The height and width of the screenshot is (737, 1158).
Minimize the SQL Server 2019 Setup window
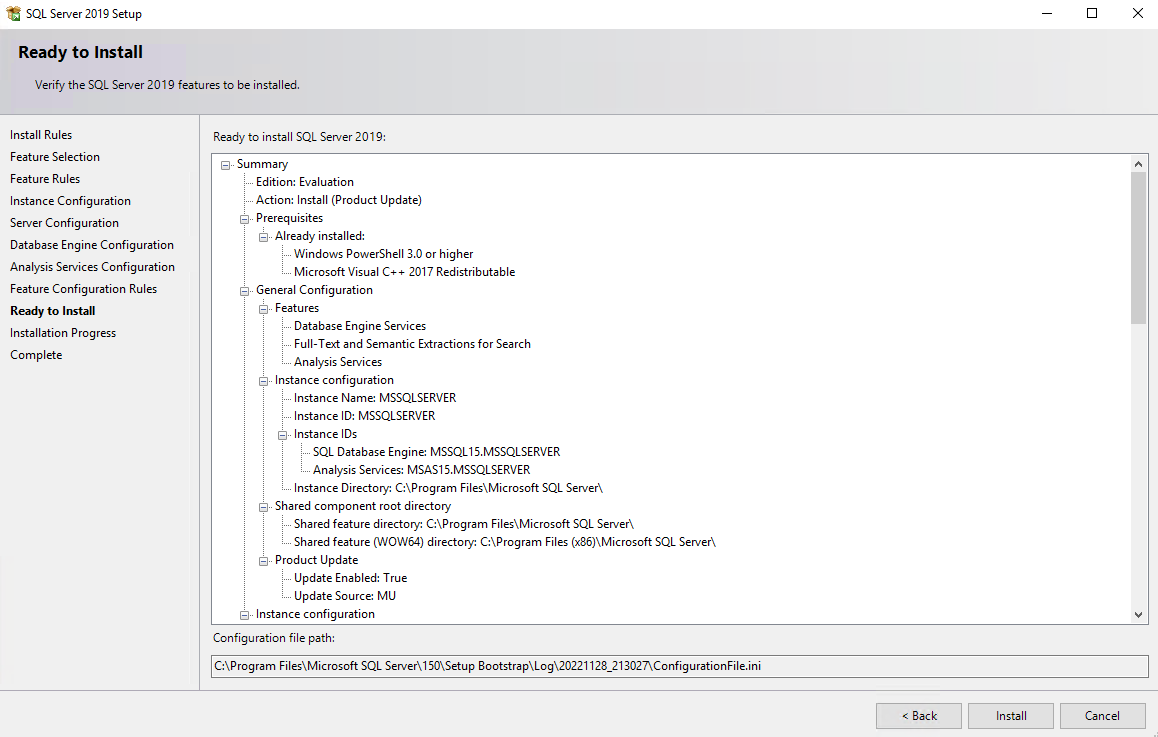(1046, 13)
